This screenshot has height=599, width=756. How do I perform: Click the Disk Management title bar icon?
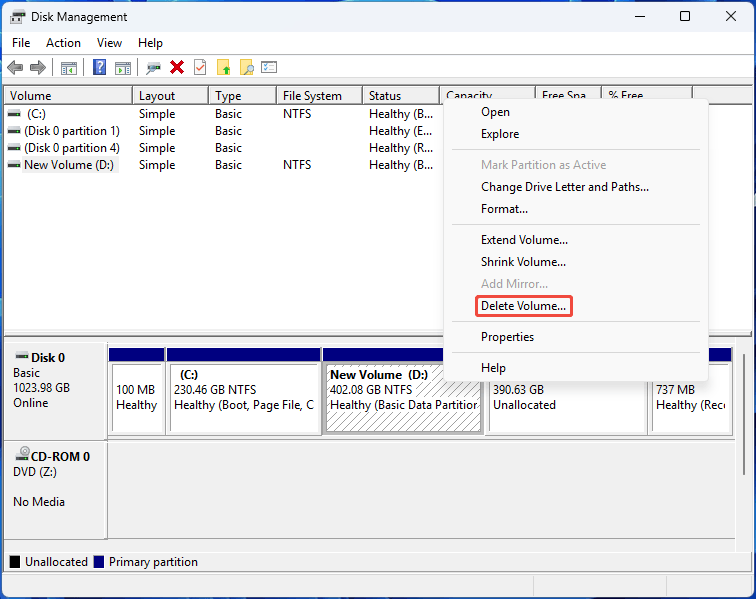point(17,17)
